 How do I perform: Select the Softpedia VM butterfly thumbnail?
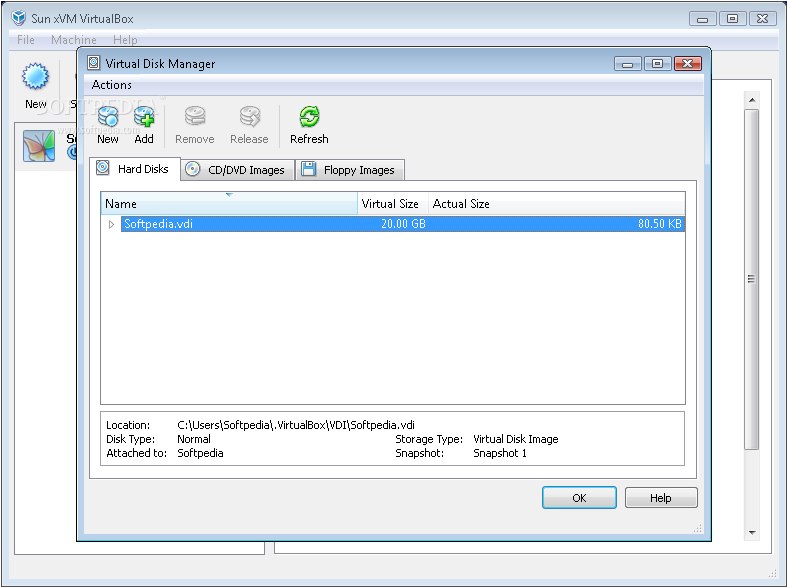[39, 146]
